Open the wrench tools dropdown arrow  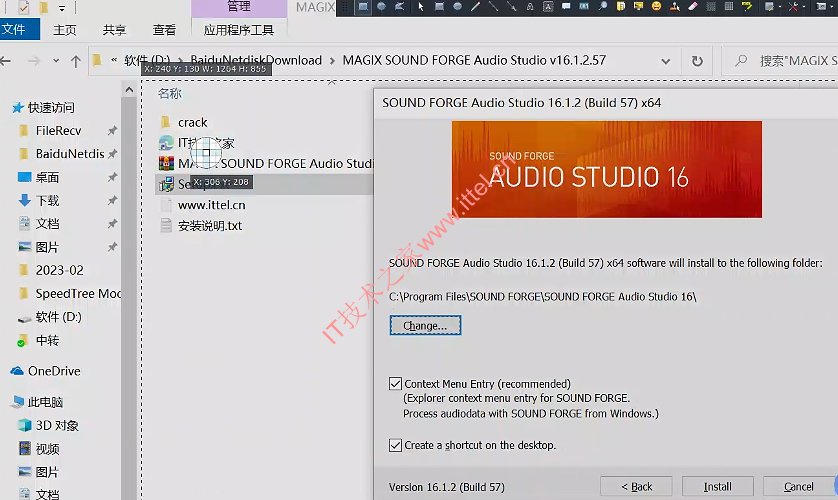click(x=804, y=7)
